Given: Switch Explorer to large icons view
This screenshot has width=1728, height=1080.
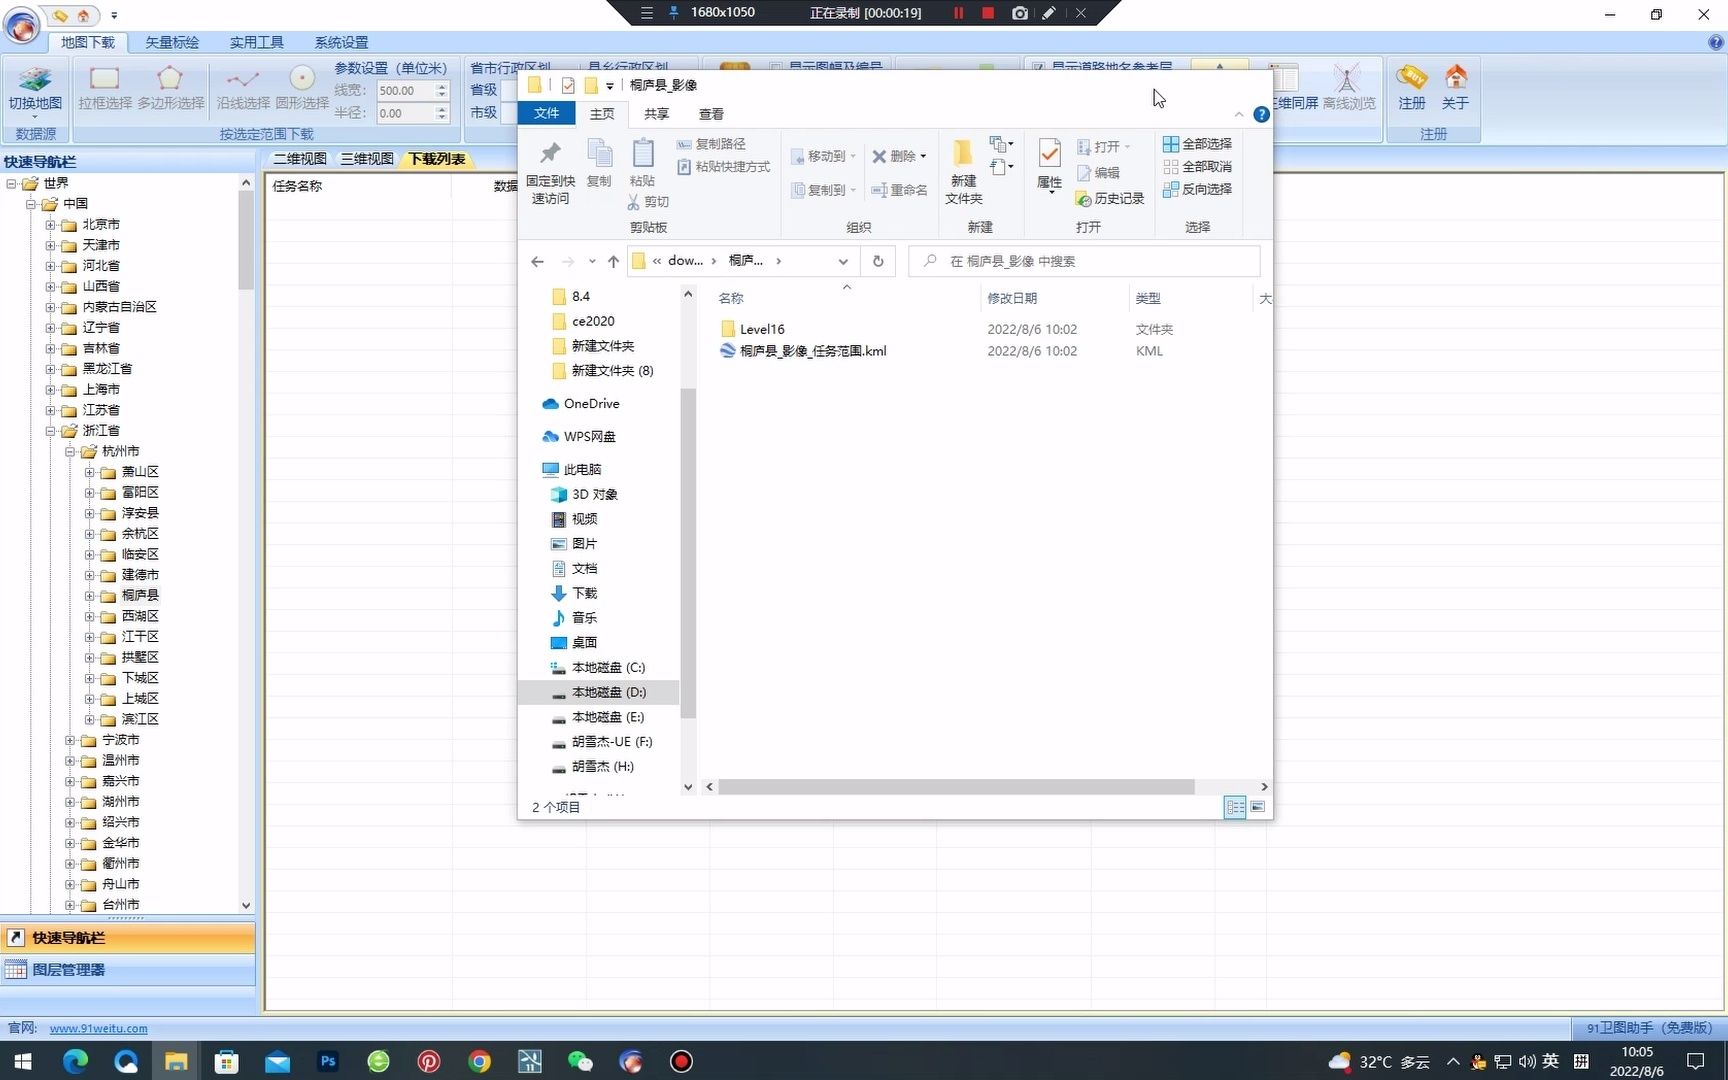Looking at the screenshot, I should pos(1257,807).
